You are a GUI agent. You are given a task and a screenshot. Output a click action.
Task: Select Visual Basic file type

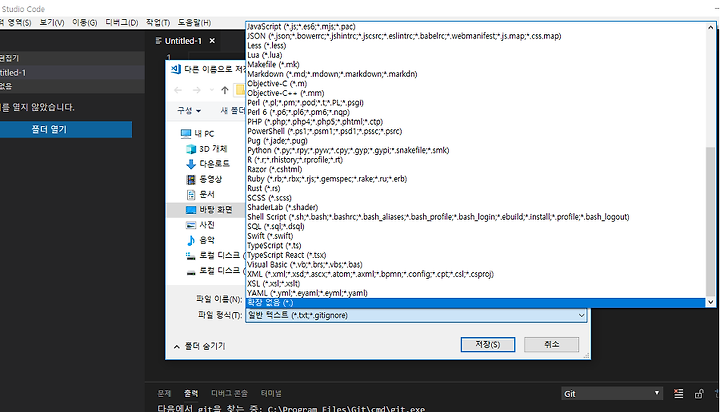[476, 265]
